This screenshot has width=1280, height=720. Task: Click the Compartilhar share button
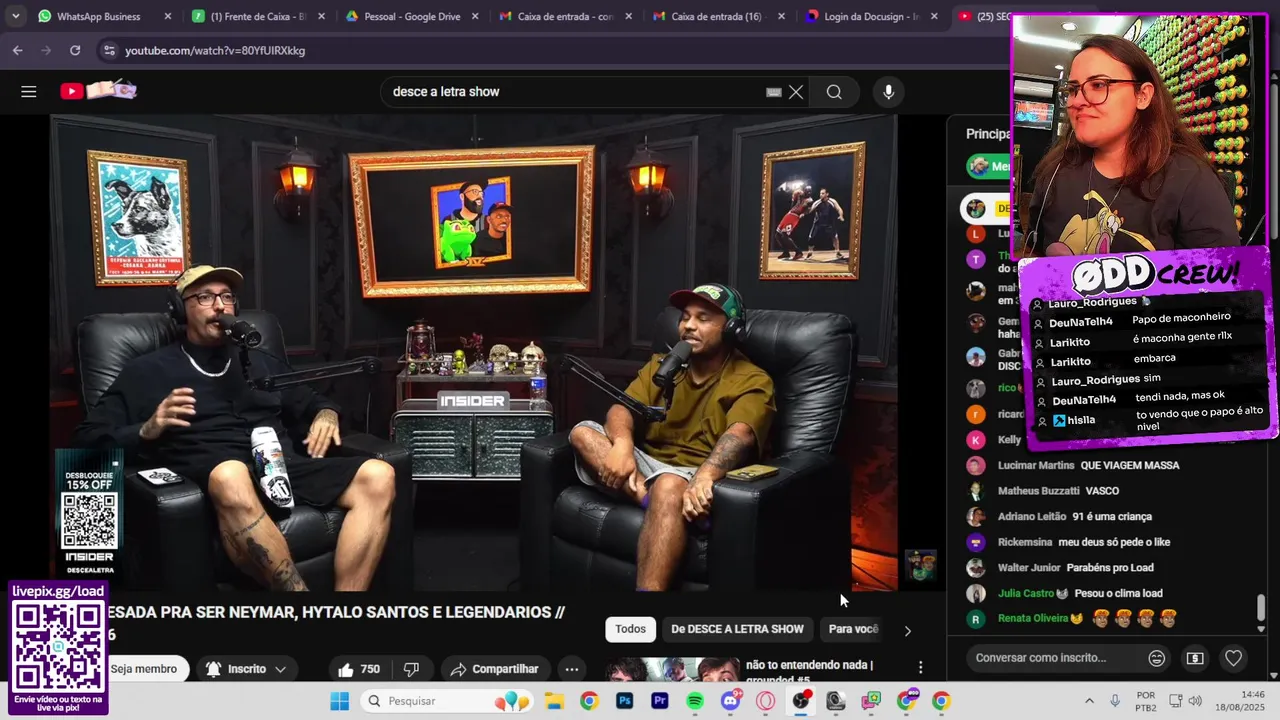[495, 669]
